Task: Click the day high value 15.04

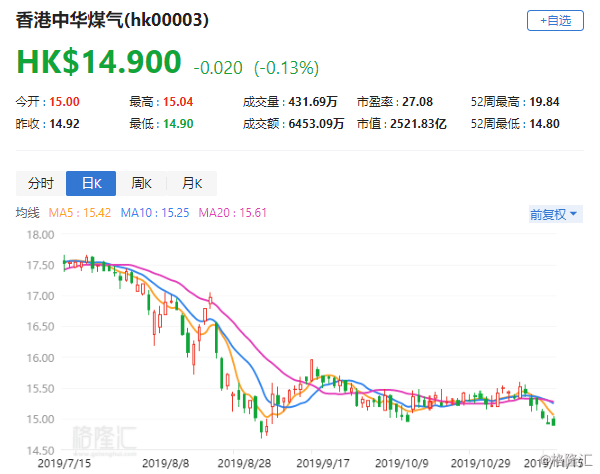Action: (178, 102)
